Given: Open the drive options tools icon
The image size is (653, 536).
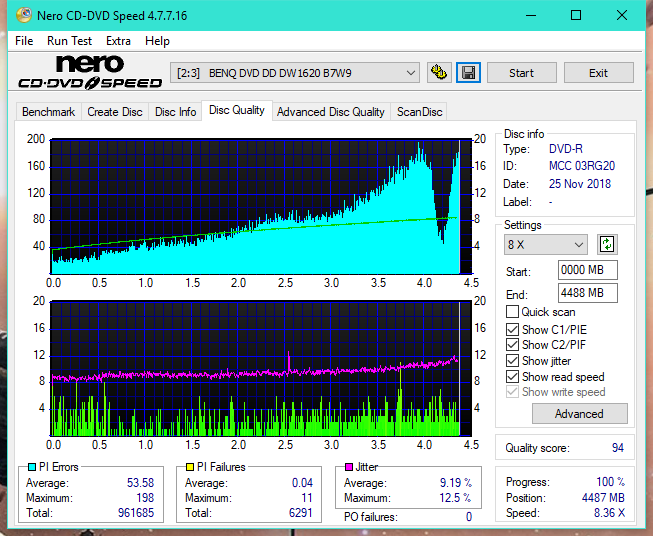Looking at the screenshot, I should point(439,73).
